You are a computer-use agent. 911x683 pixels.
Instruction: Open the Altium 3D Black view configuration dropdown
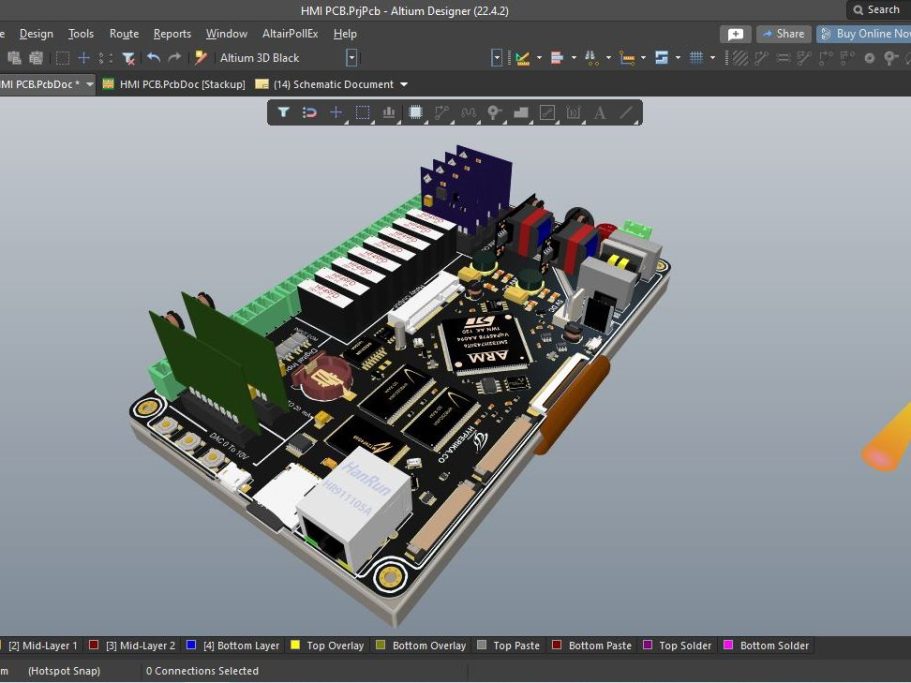[351, 57]
